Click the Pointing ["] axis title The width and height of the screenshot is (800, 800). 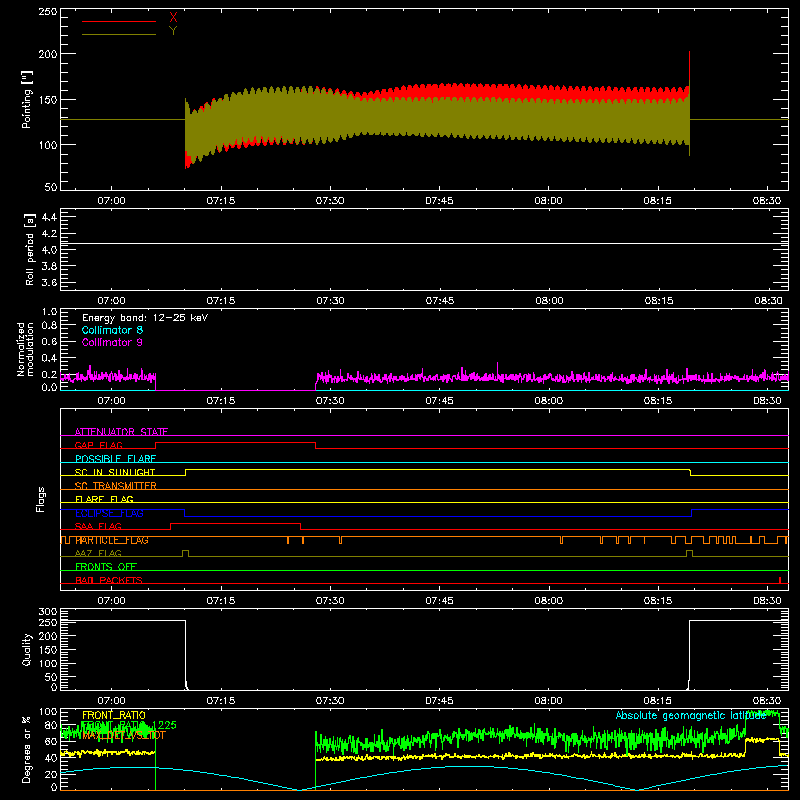(x=27, y=99)
